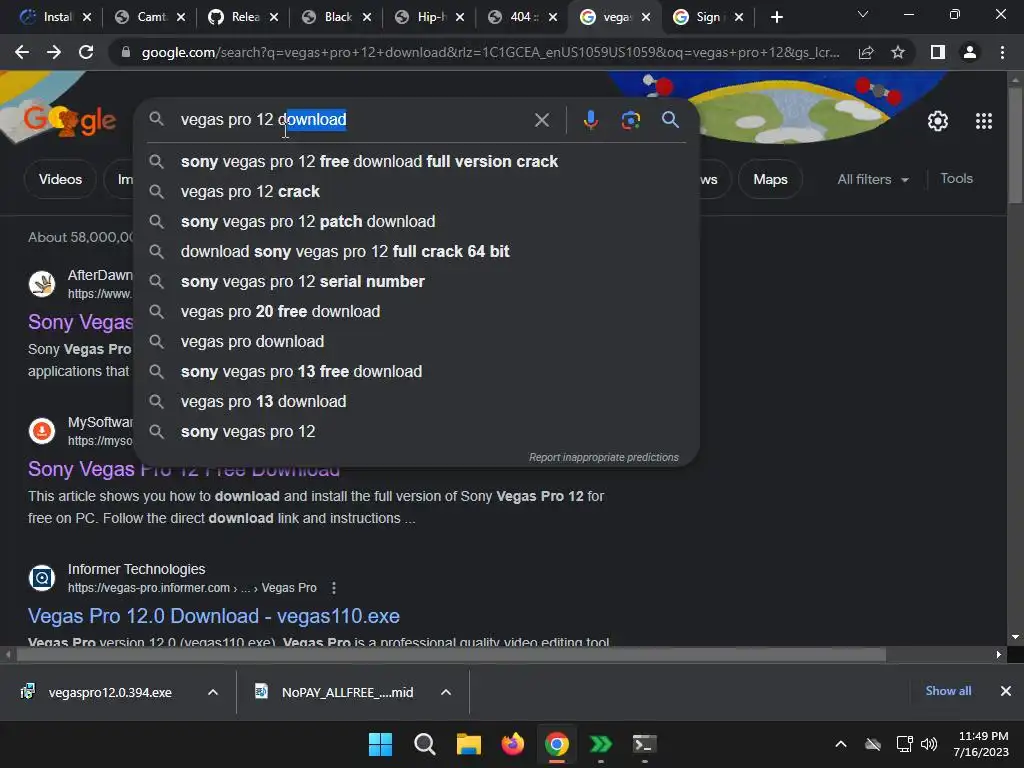Click the MySoftware result favicon

click(x=42, y=431)
